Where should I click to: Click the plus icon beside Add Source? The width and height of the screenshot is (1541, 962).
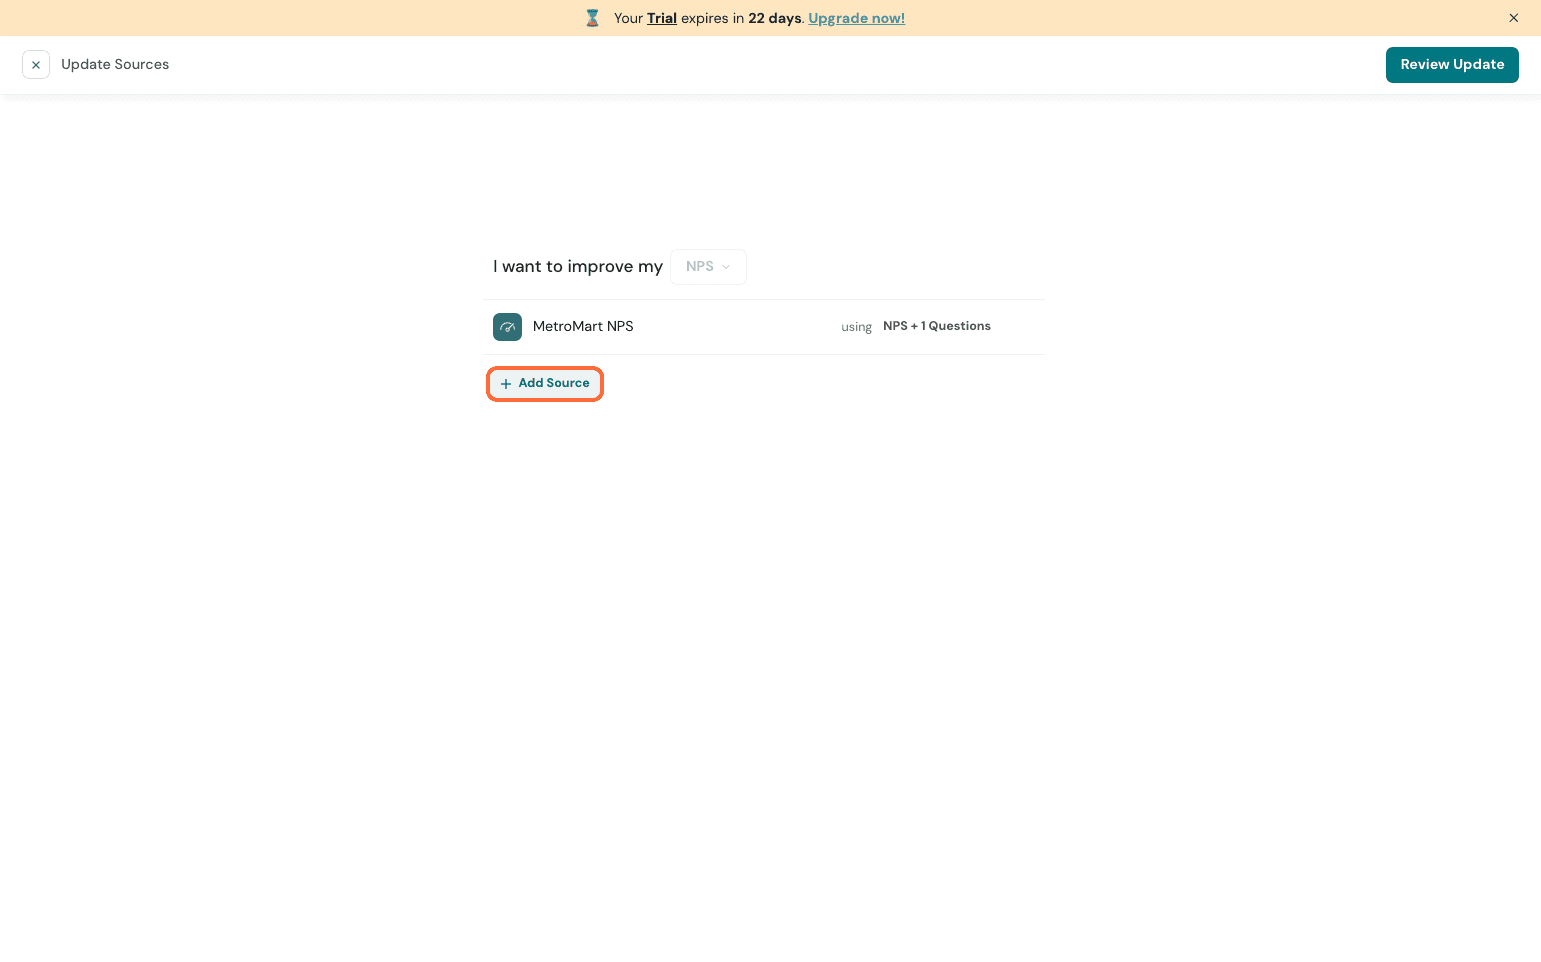click(x=506, y=384)
